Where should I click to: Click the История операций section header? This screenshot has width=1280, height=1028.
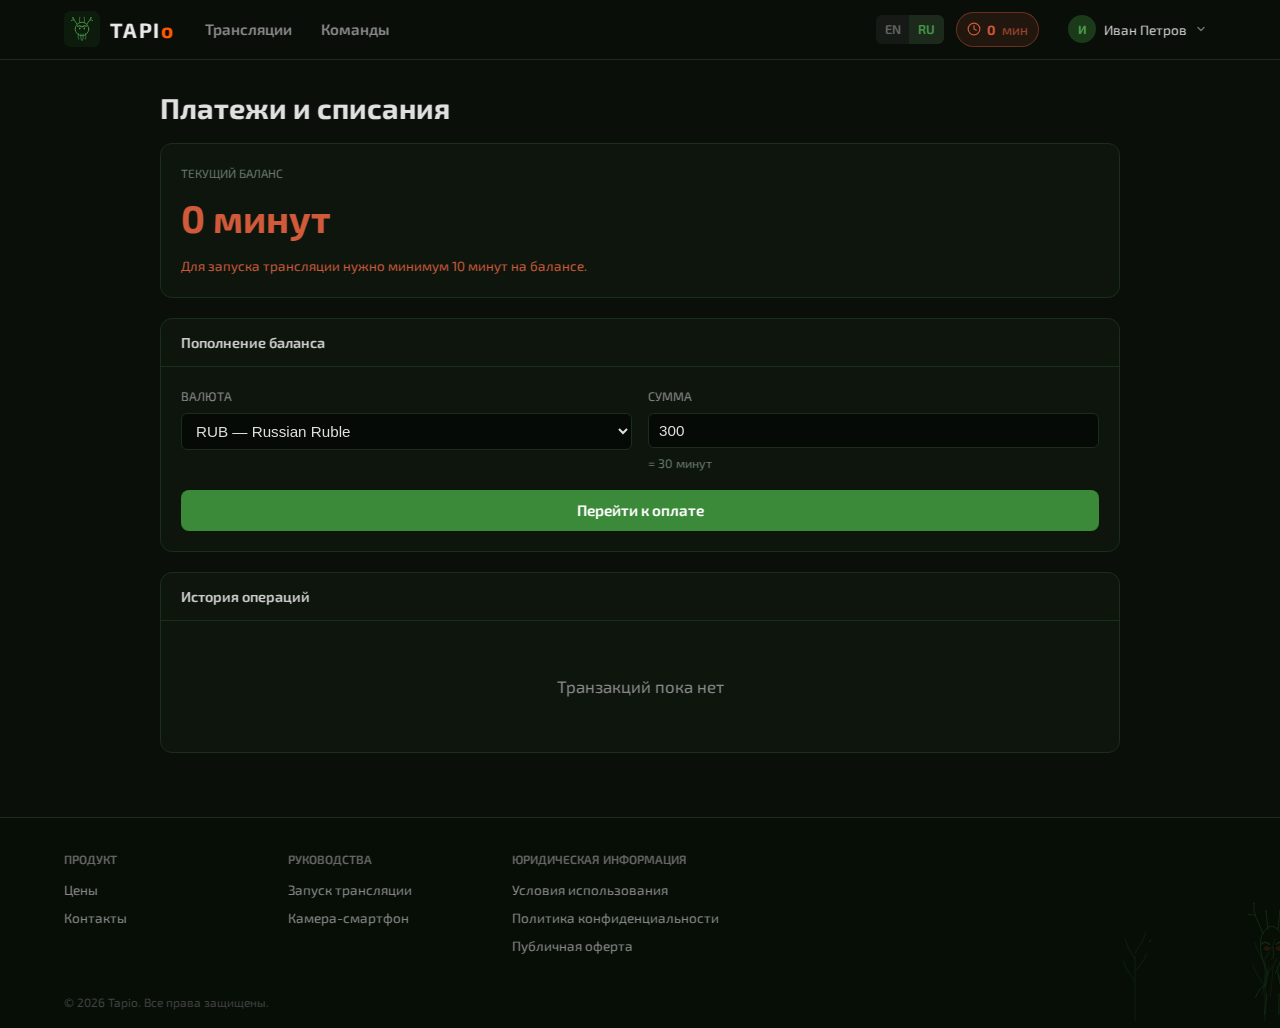tap(245, 597)
